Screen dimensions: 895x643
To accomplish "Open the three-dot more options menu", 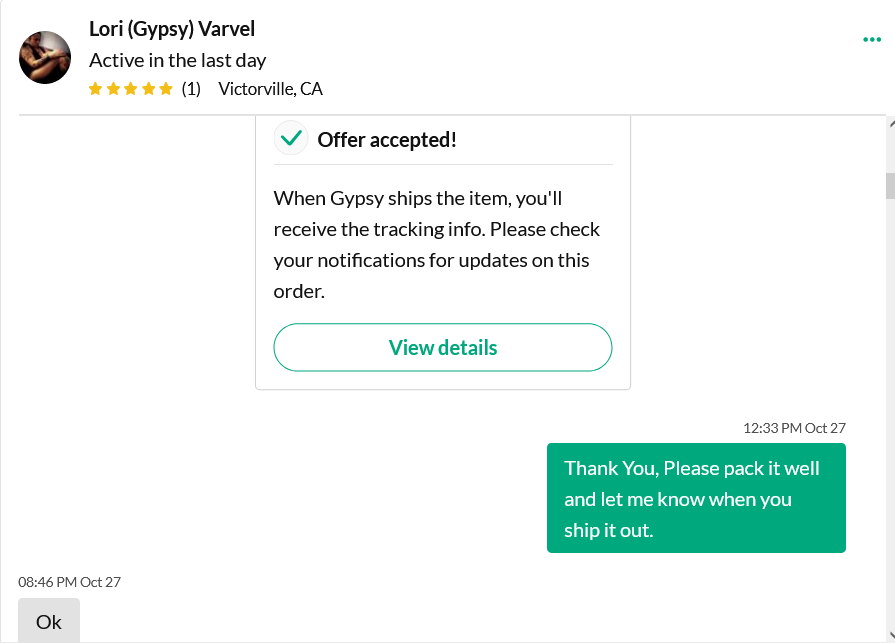I will 872,39.
